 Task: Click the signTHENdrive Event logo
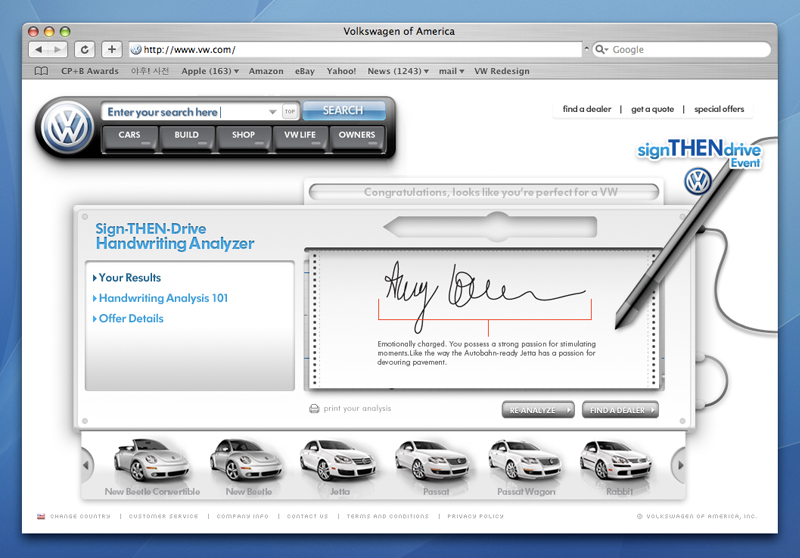(699, 153)
